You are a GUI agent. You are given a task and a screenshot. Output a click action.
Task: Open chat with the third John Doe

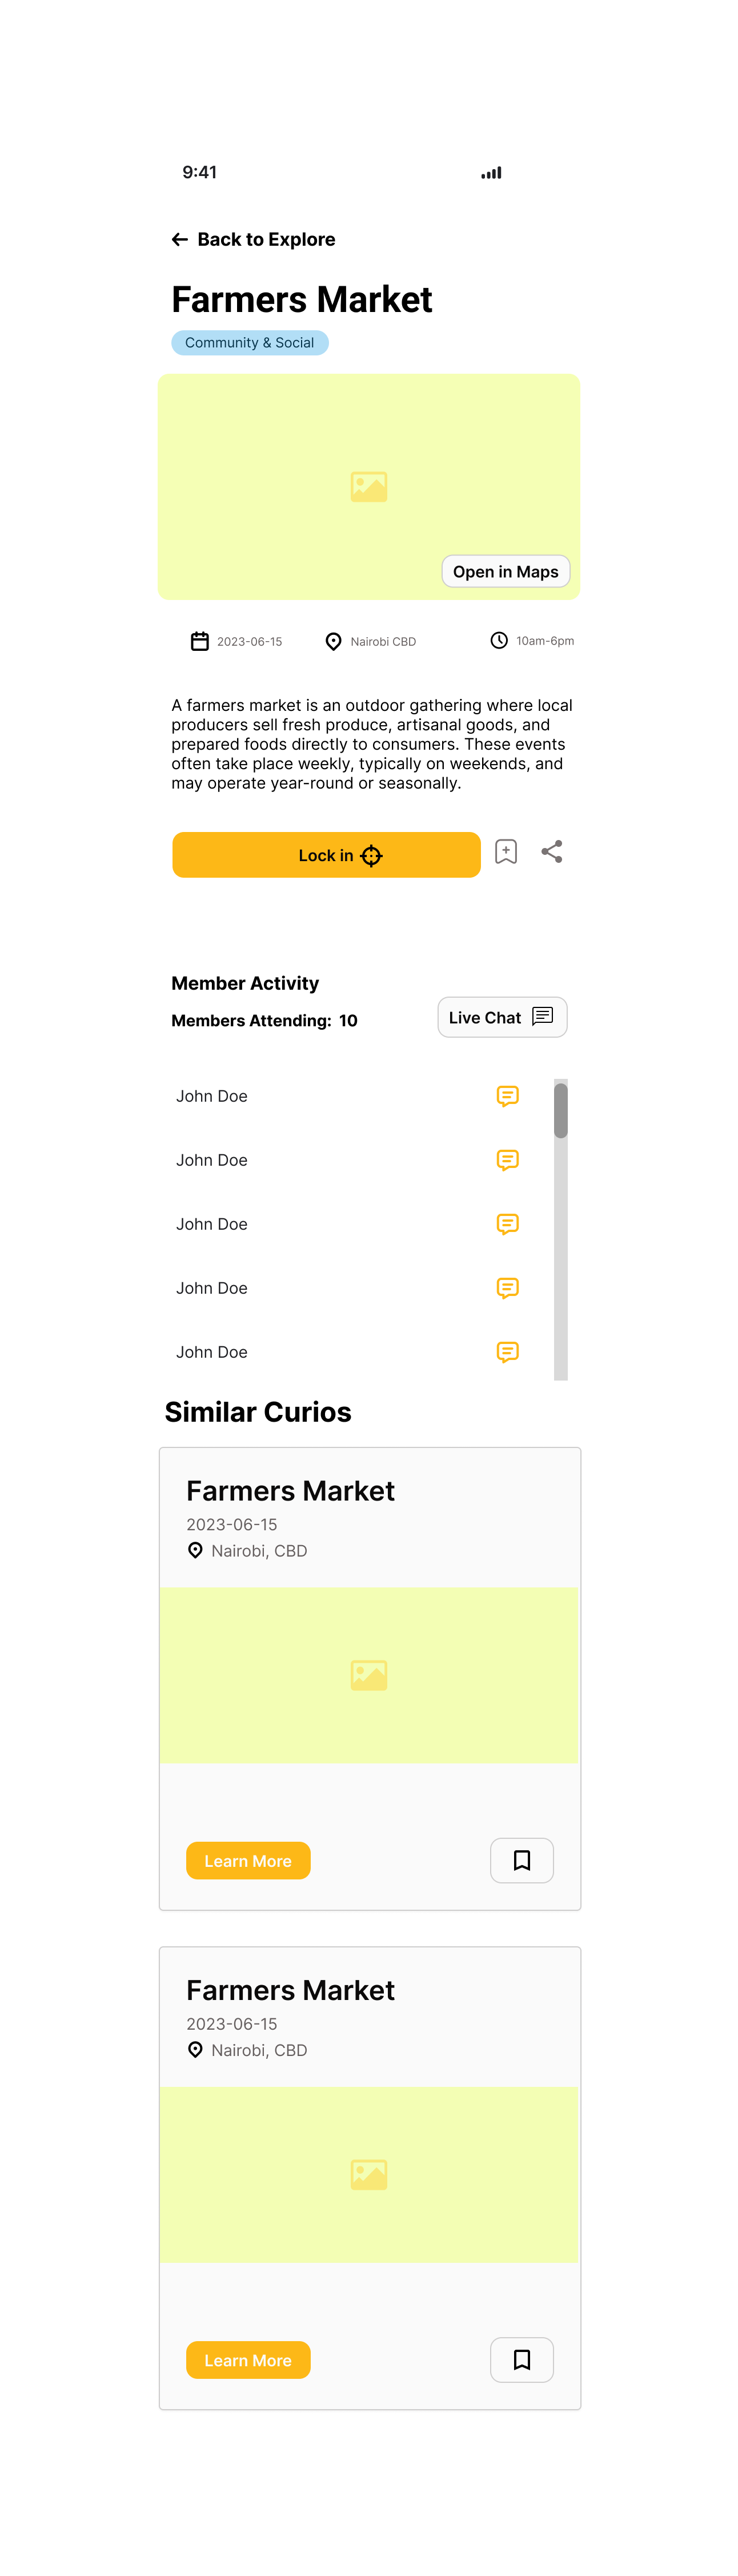(508, 1224)
